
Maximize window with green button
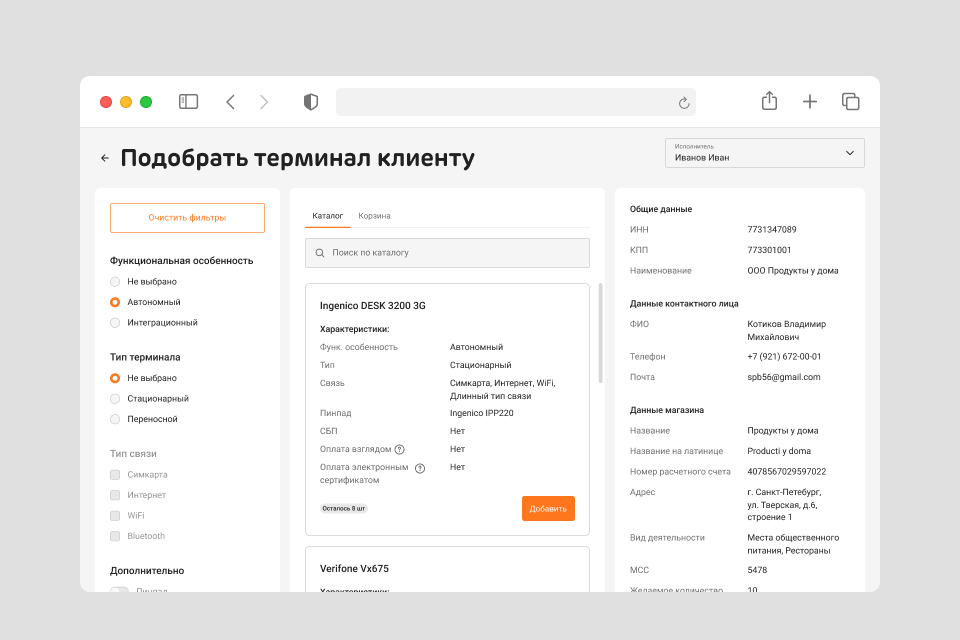pyautogui.click(x=146, y=102)
